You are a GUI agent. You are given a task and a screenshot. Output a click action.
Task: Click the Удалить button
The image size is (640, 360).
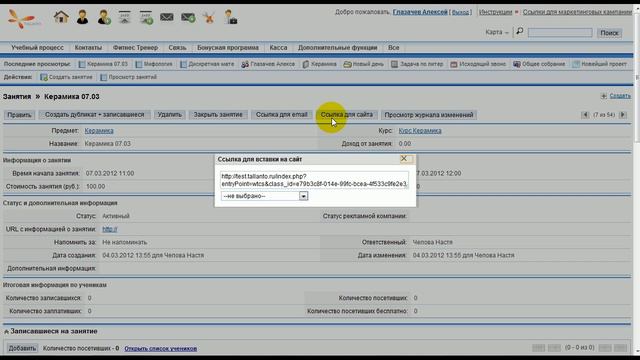coord(169,115)
